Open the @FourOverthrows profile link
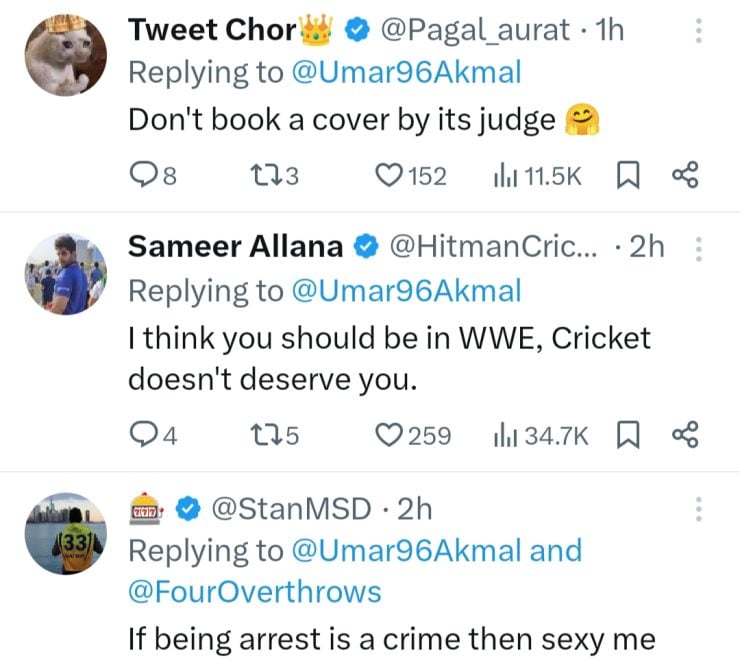 (x=254, y=591)
